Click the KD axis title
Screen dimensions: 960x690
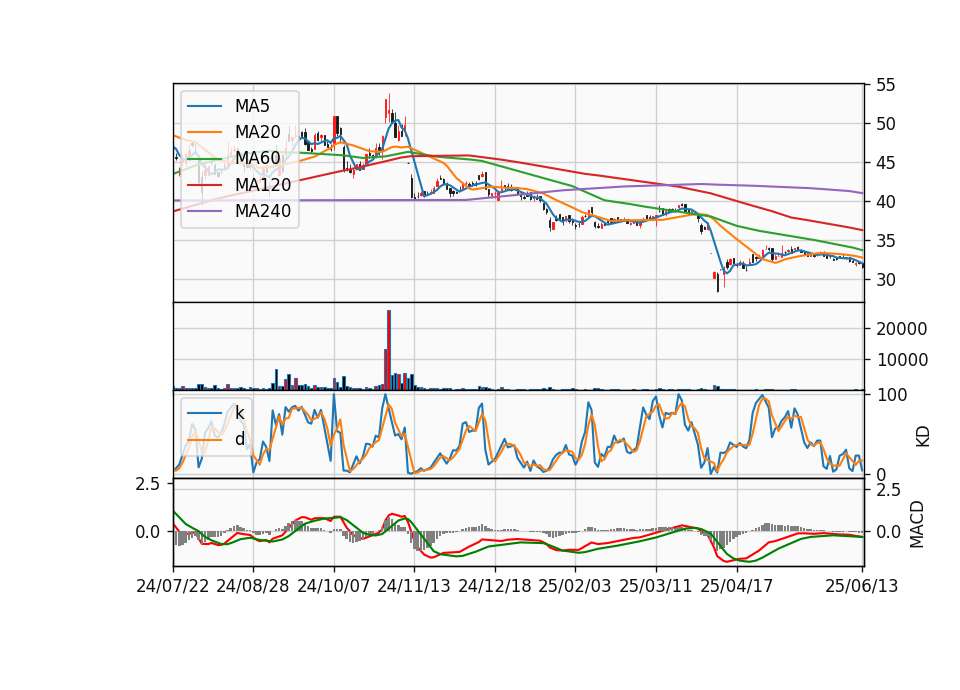pos(922,437)
